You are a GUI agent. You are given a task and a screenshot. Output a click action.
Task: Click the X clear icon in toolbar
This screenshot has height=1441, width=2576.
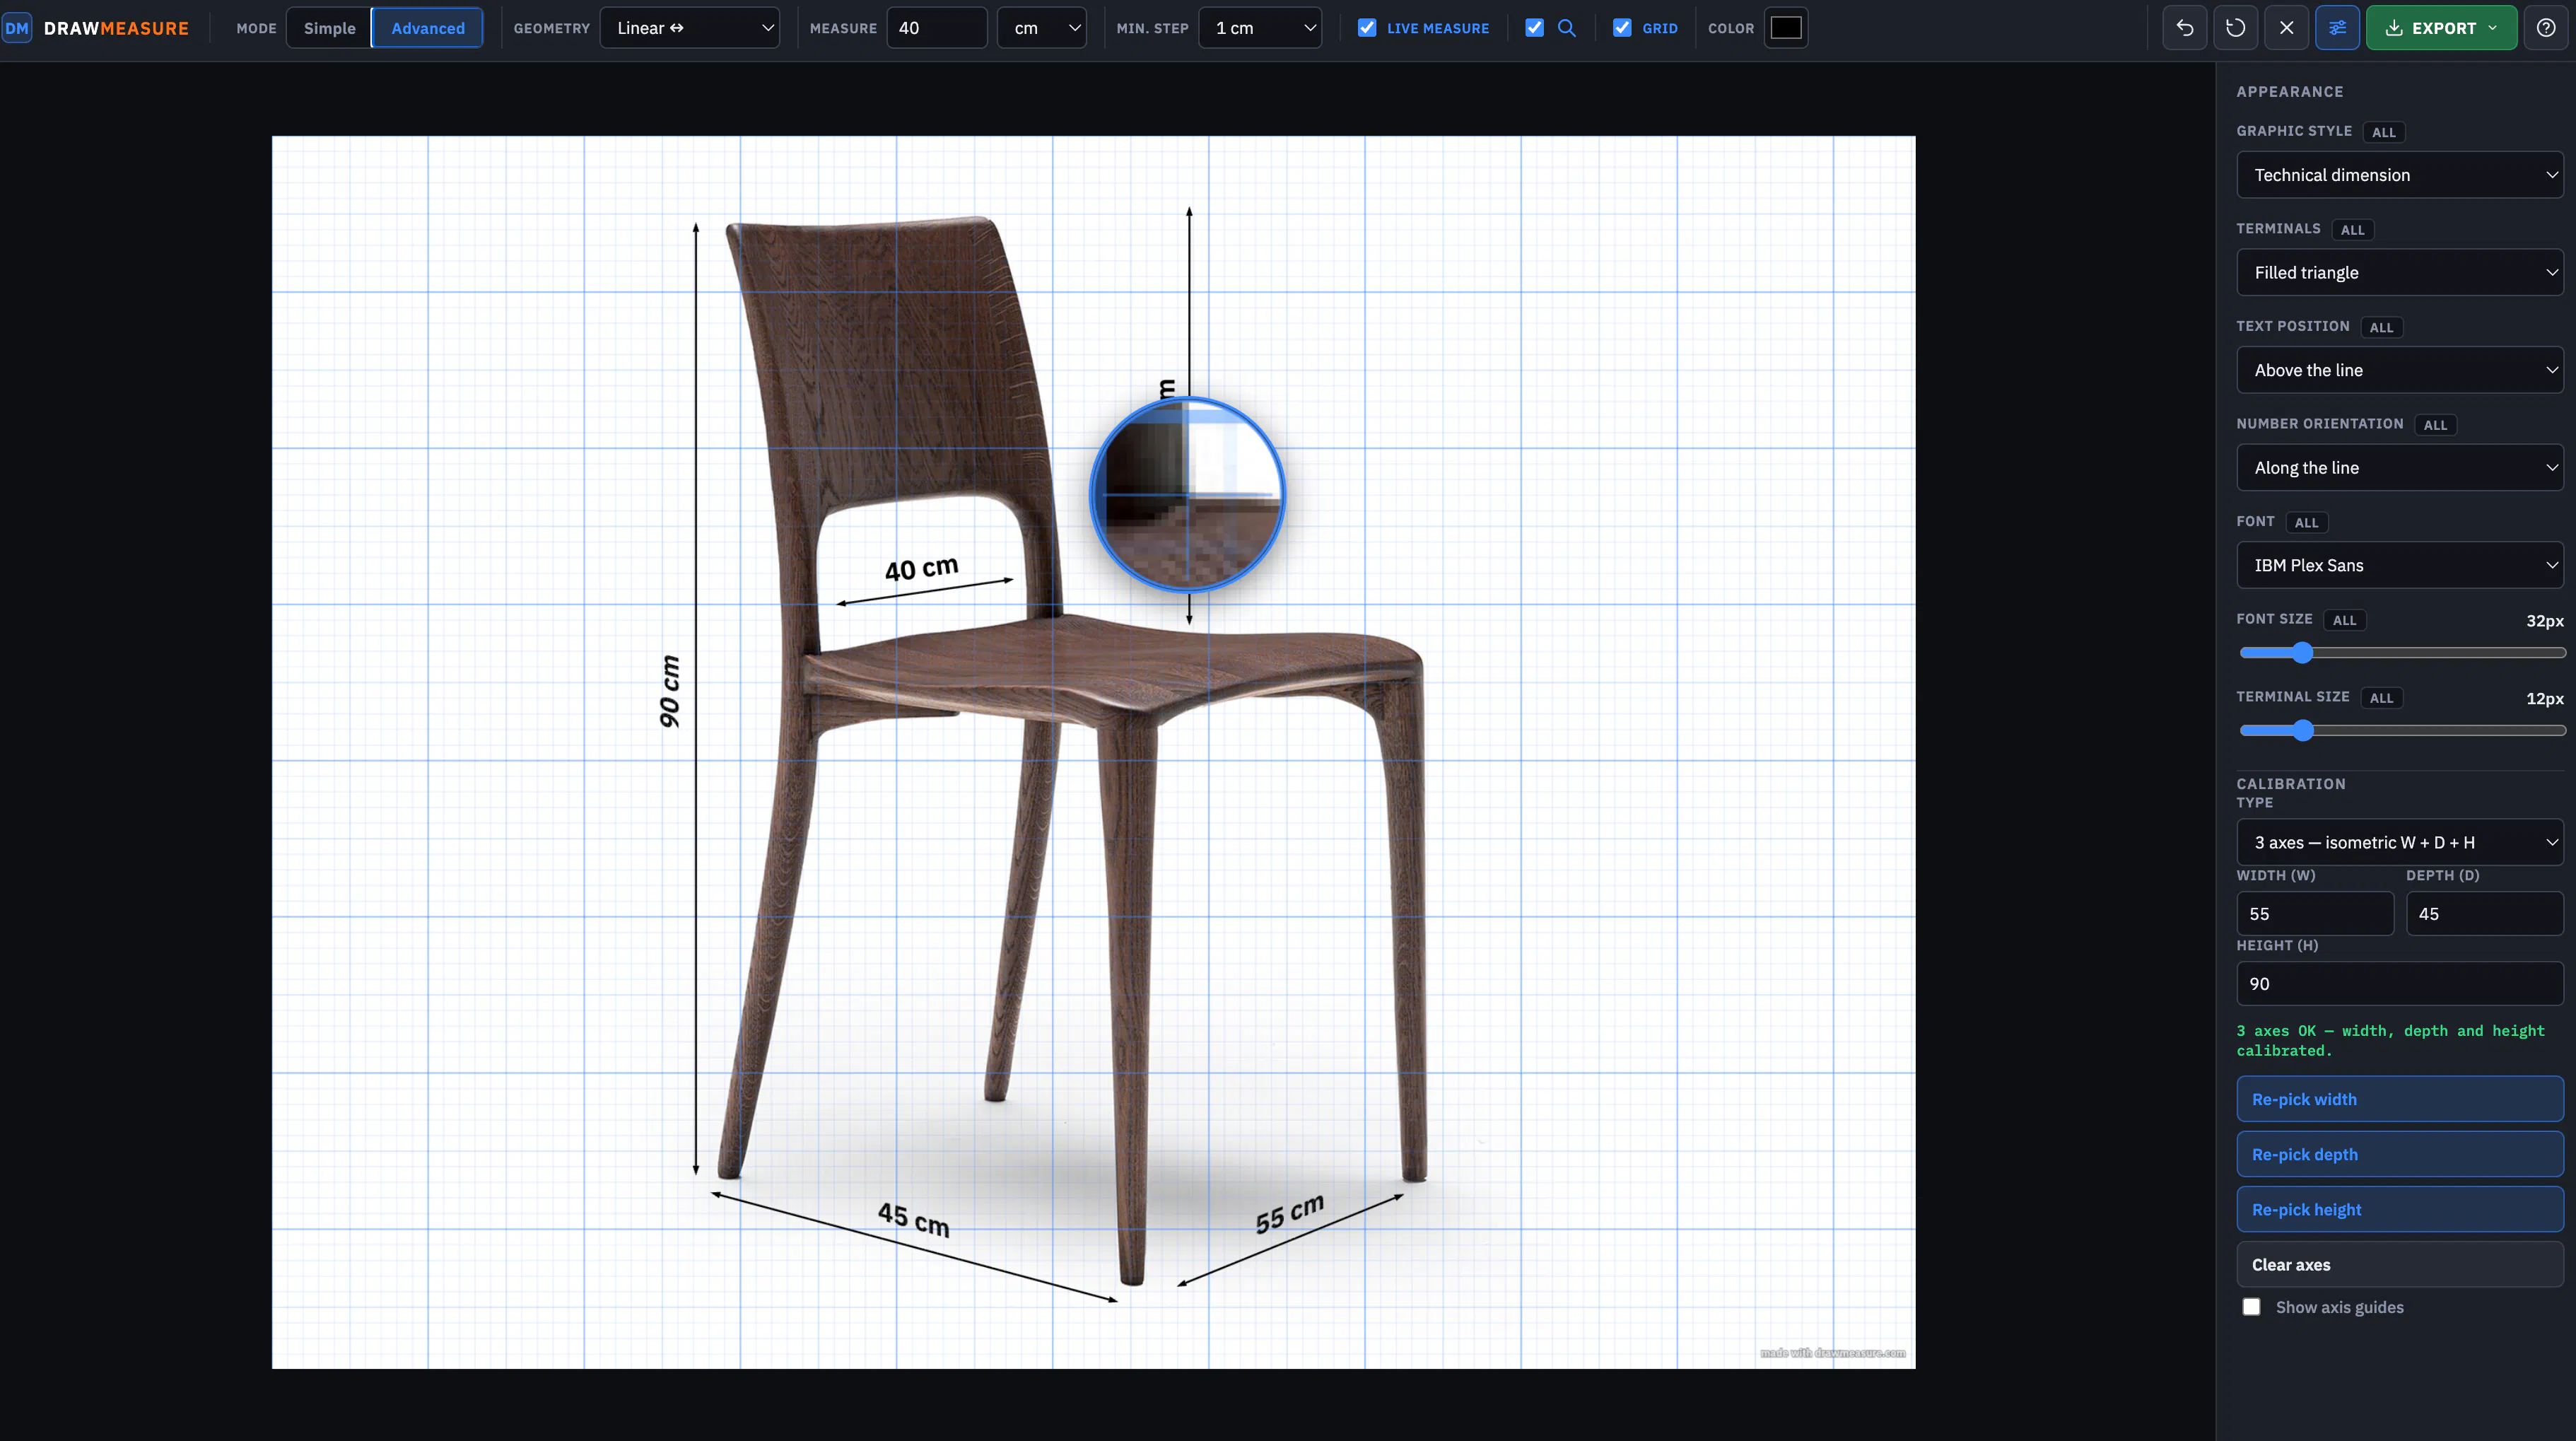tap(2287, 28)
